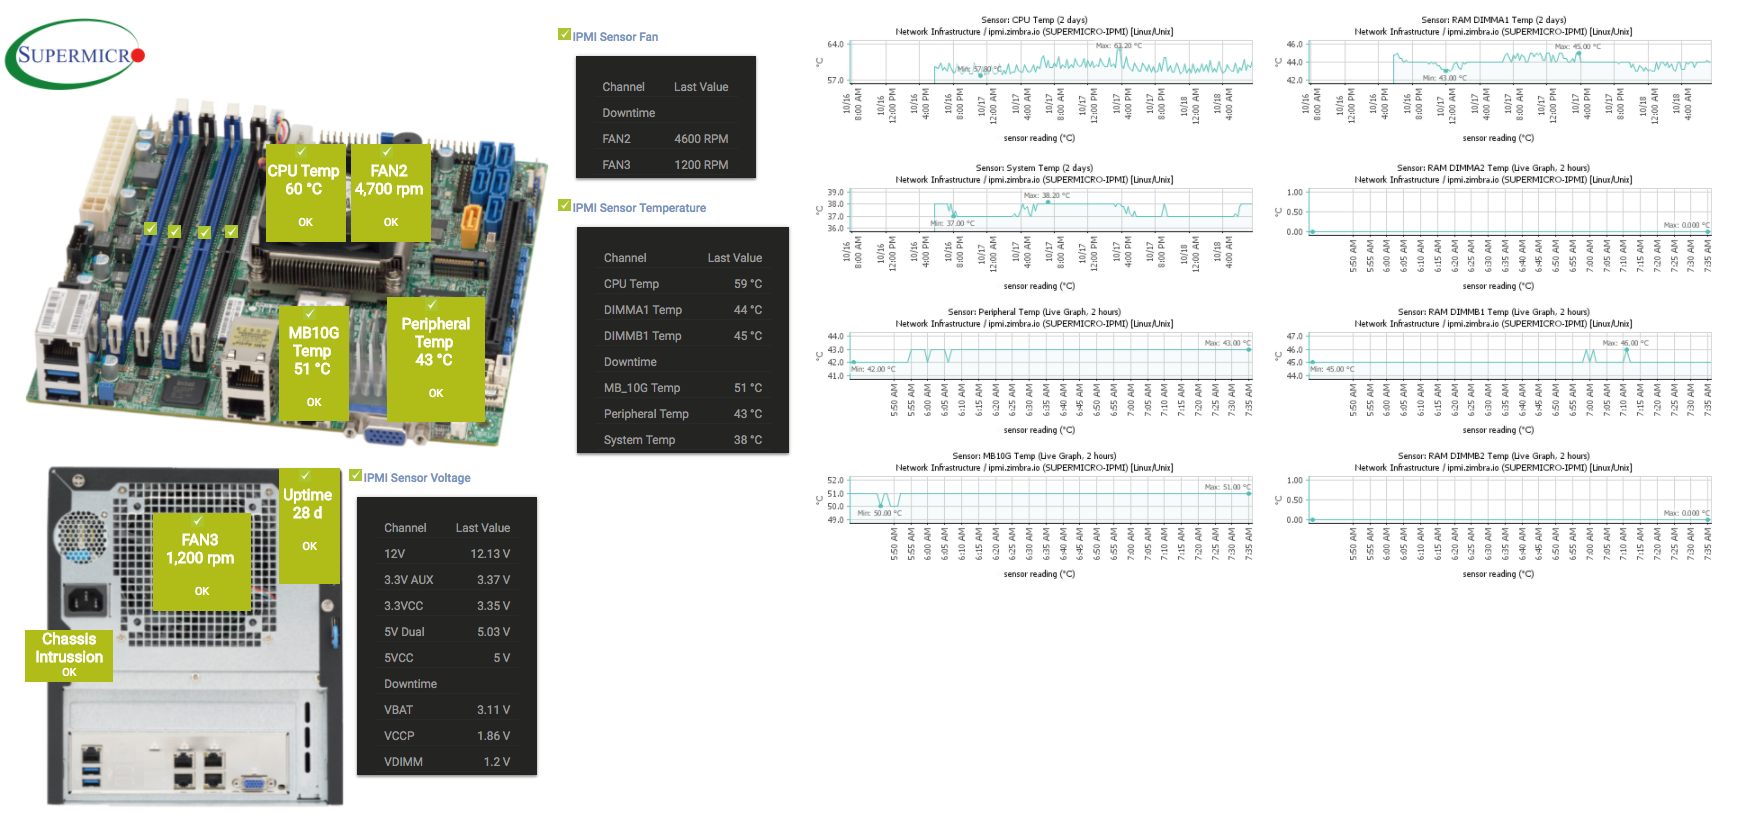Click the green check beside IPMI Sensor Fan
This screenshot has height=834, width=1755.
click(x=564, y=35)
